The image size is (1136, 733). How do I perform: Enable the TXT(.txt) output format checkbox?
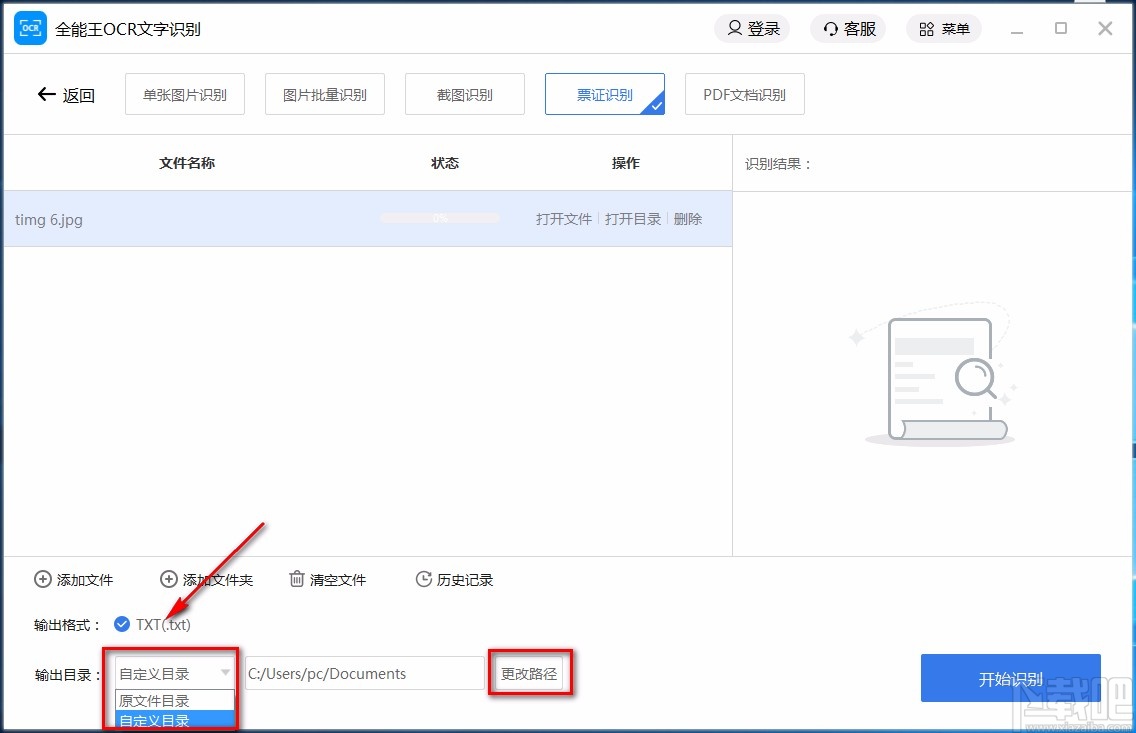click(122, 623)
